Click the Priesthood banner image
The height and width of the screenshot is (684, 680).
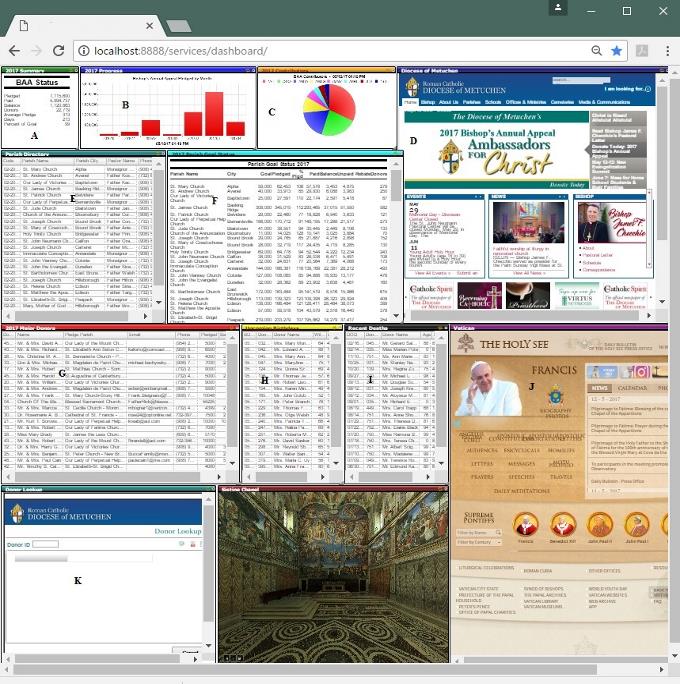tap(528, 296)
